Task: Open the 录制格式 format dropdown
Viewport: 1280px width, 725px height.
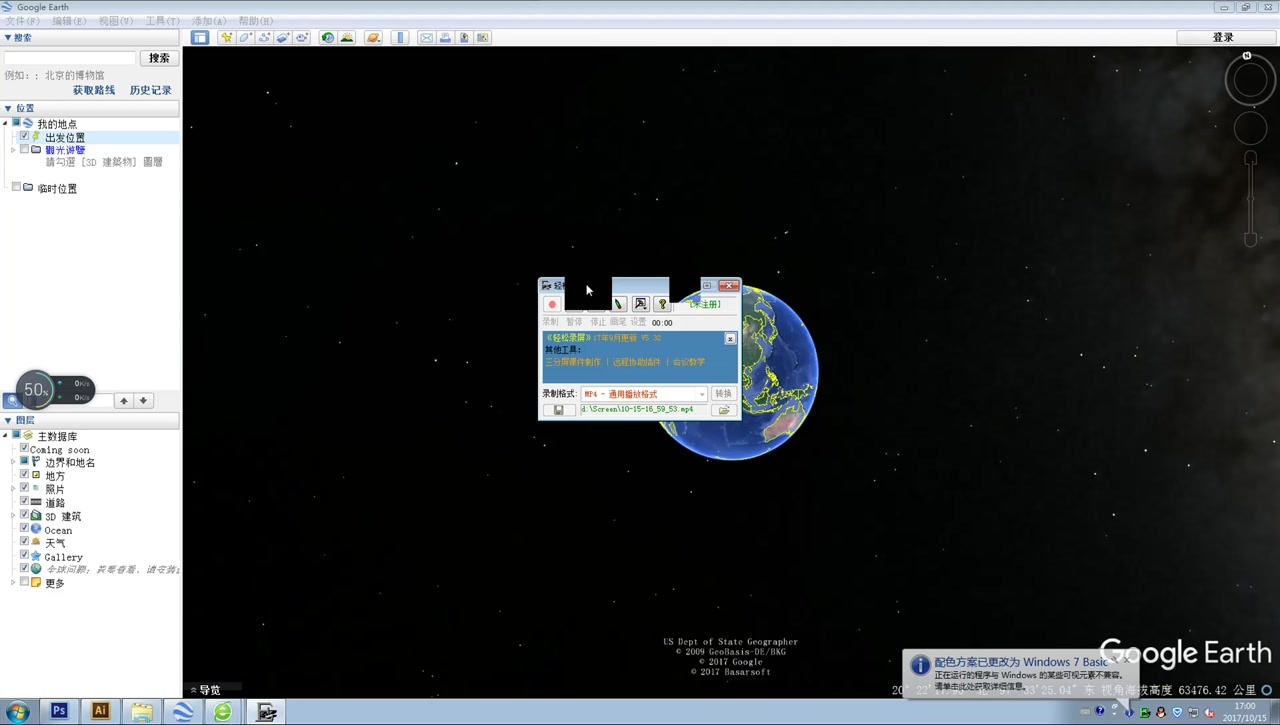Action: (x=644, y=394)
